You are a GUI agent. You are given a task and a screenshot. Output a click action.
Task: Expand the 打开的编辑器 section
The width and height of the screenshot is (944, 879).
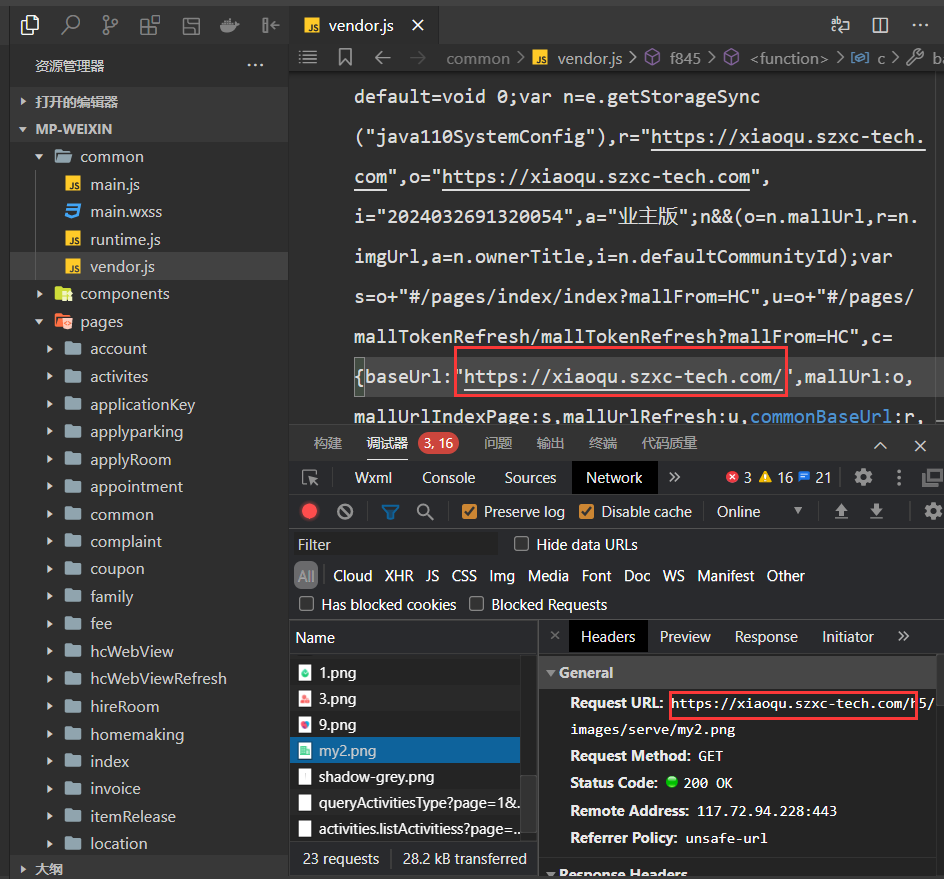point(149,101)
